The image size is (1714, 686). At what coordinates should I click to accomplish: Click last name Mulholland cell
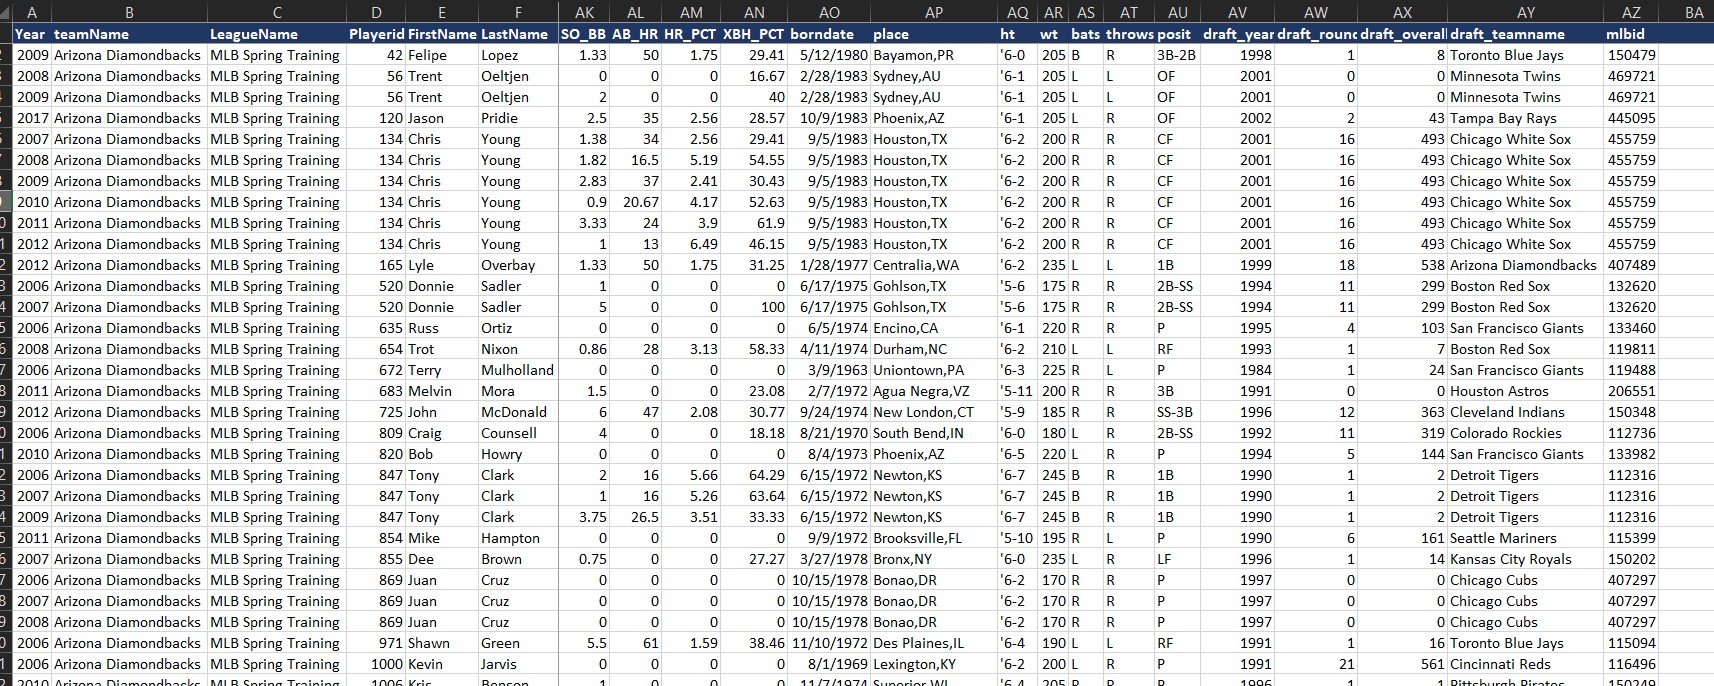[517, 370]
